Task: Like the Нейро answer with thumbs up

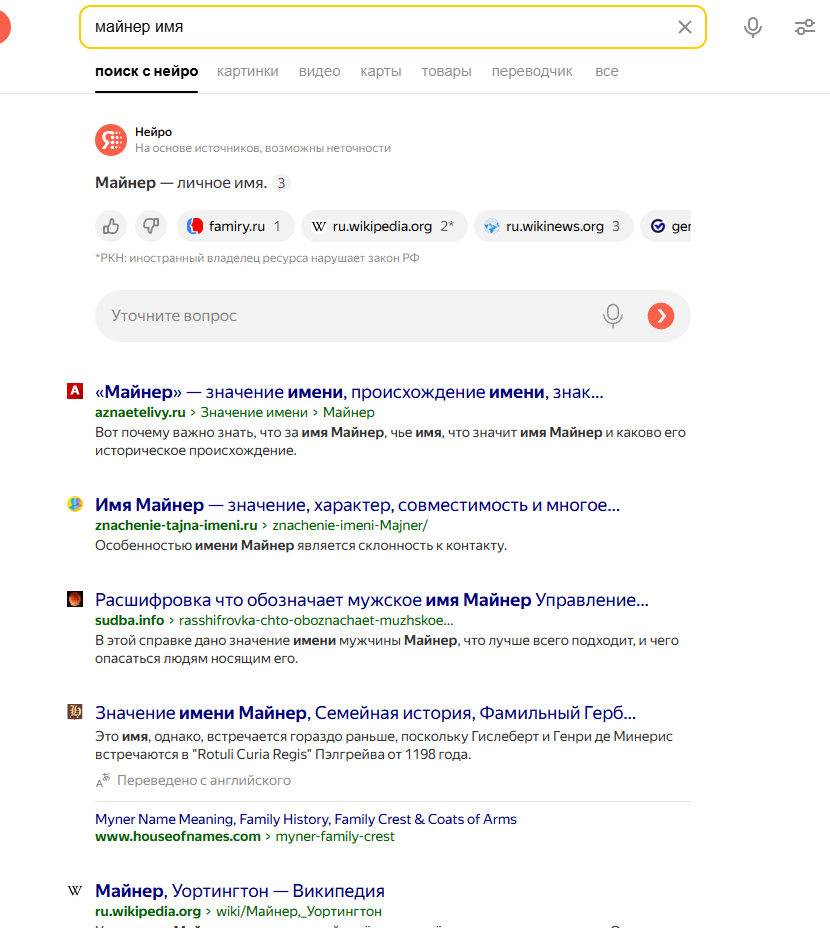Action: 111,226
